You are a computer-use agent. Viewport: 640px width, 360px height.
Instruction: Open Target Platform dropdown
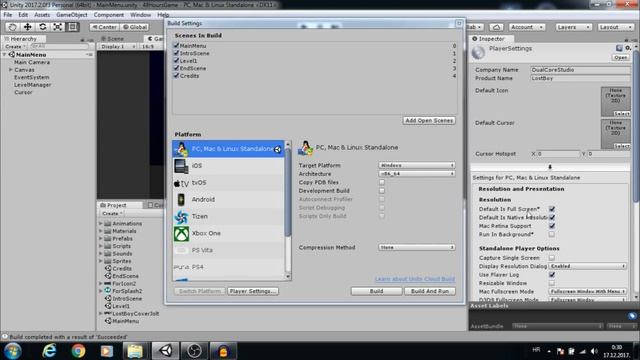pos(417,165)
